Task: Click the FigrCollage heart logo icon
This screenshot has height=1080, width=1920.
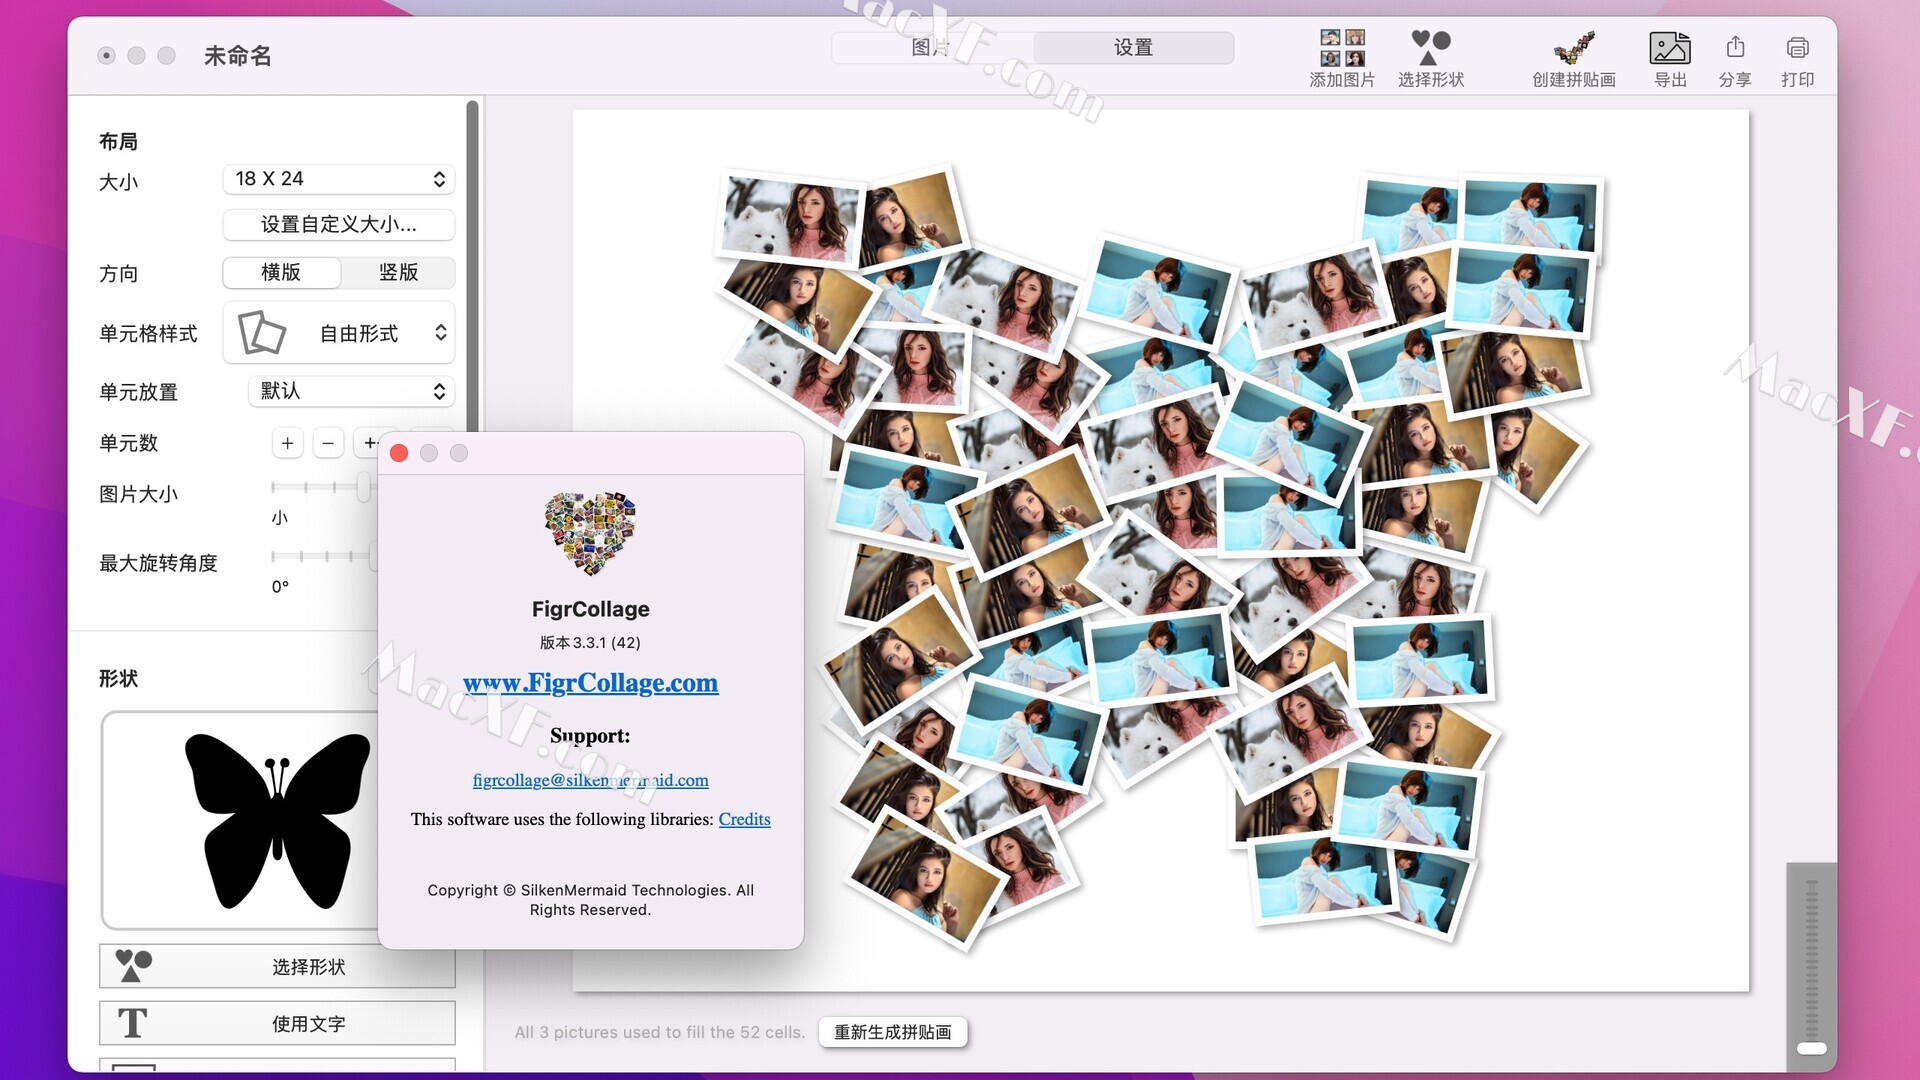Action: 590,533
